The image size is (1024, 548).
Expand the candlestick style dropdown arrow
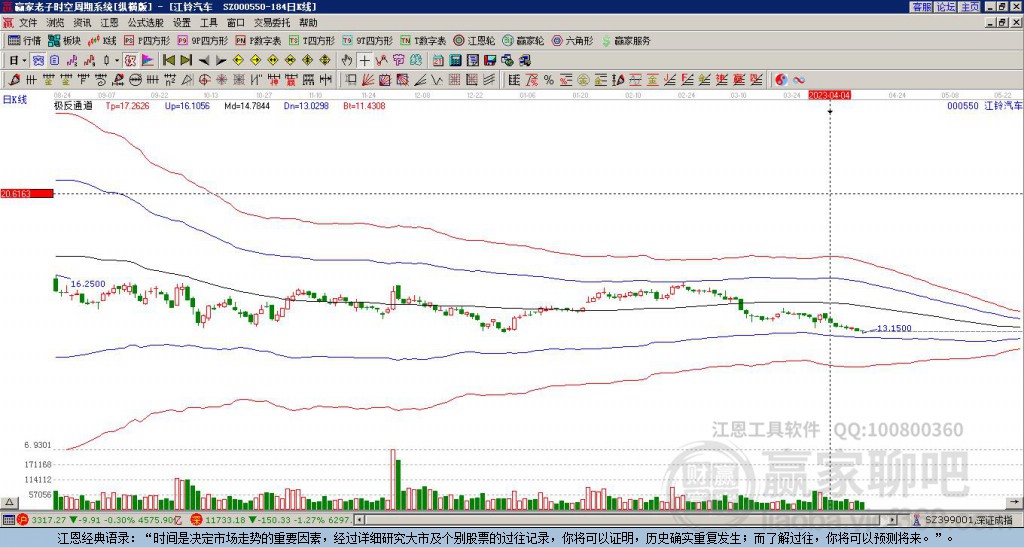(117, 61)
